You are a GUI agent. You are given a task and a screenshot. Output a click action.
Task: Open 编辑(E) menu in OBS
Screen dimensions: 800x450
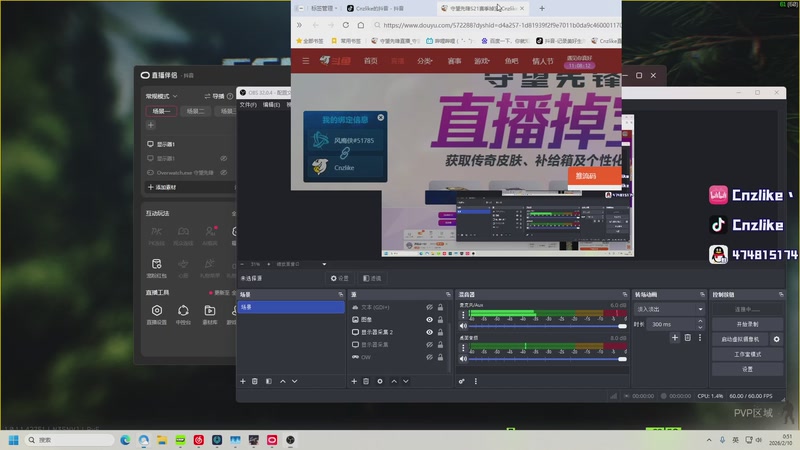[271, 105]
